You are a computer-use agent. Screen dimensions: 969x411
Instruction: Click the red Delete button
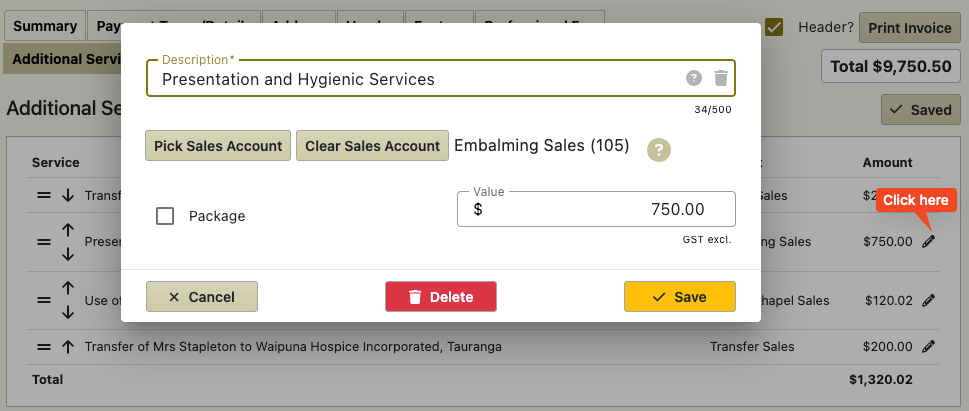tap(441, 297)
